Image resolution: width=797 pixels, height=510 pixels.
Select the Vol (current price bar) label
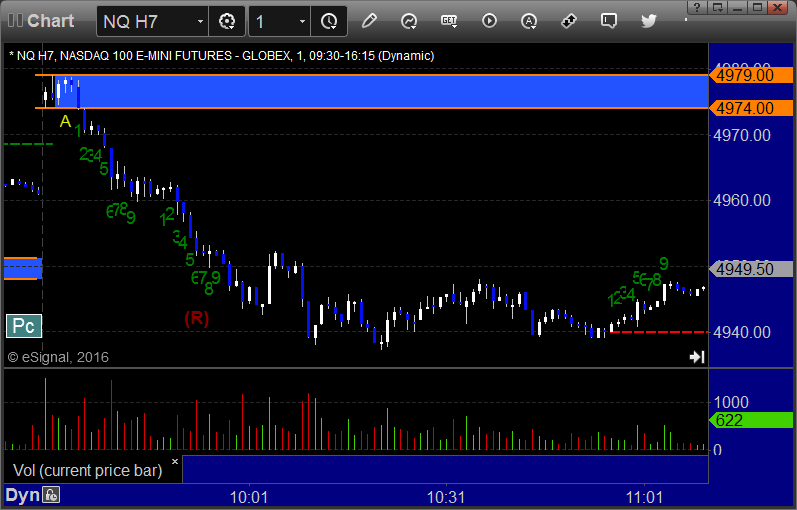(87, 470)
